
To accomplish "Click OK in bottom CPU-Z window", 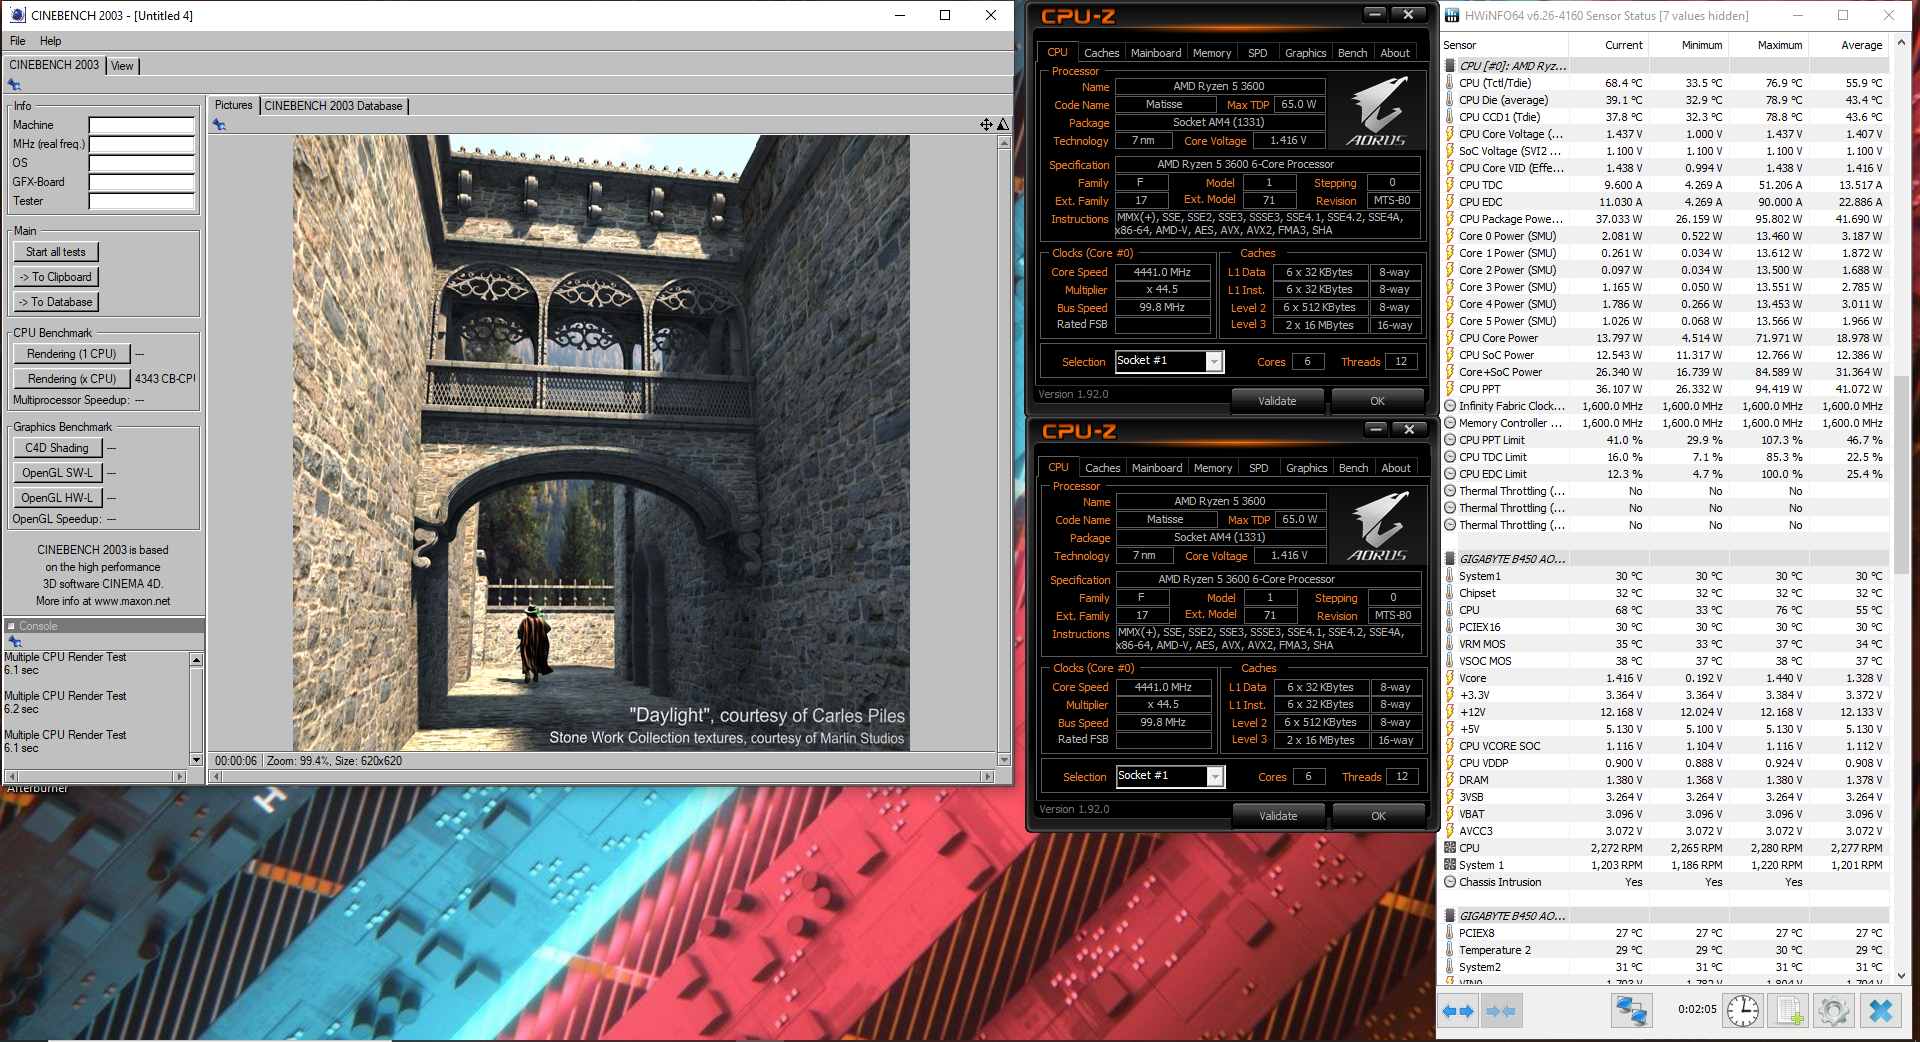I will tap(1379, 816).
